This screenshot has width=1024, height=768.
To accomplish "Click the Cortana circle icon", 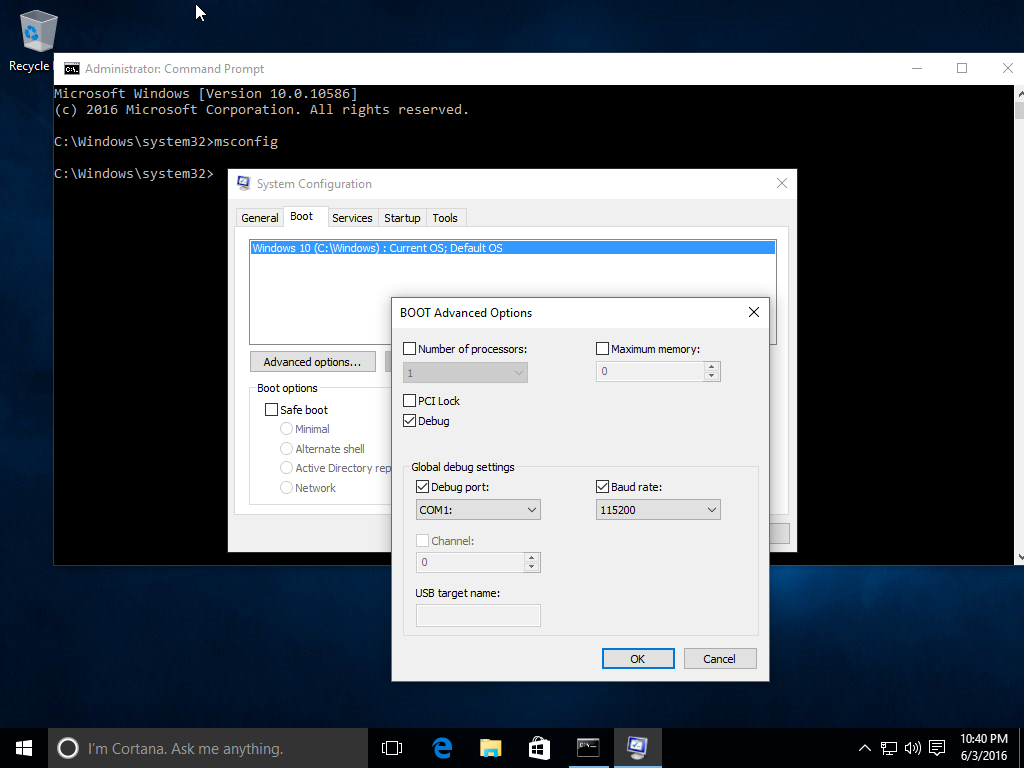I will point(68,748).
